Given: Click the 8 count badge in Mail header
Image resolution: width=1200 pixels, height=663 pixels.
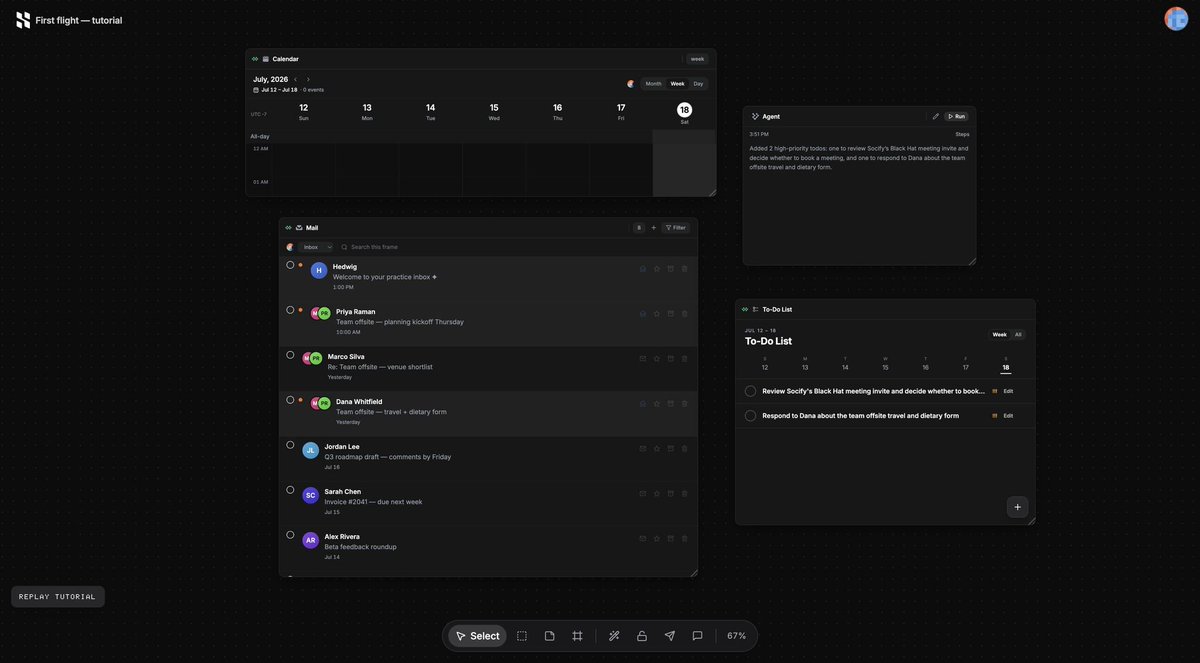Looking at the screenshot, I should click(639, 228).
